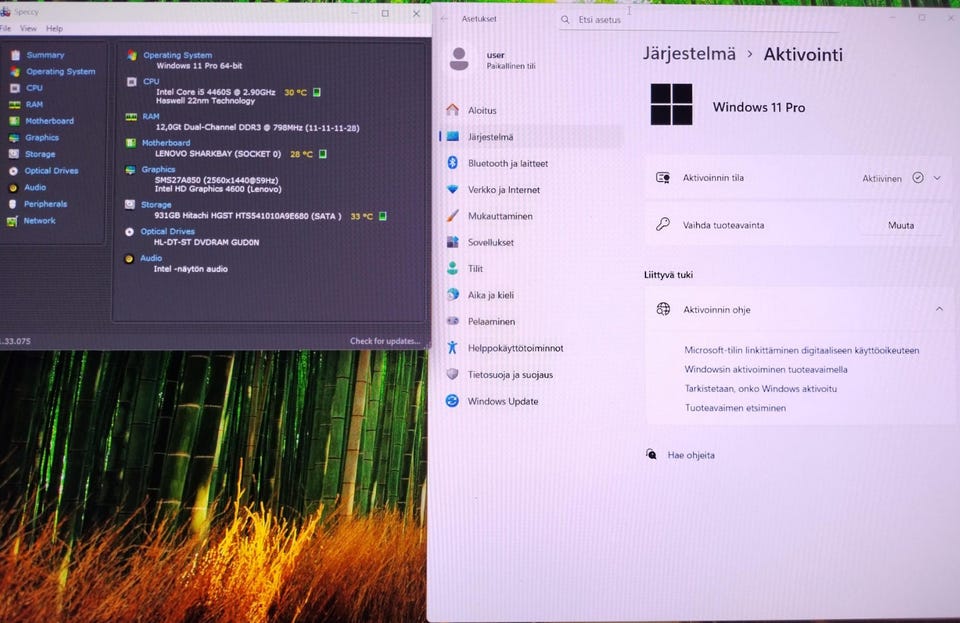Open the Help menu in Speccy
This screenshot has height=623, width=960.
54,29
